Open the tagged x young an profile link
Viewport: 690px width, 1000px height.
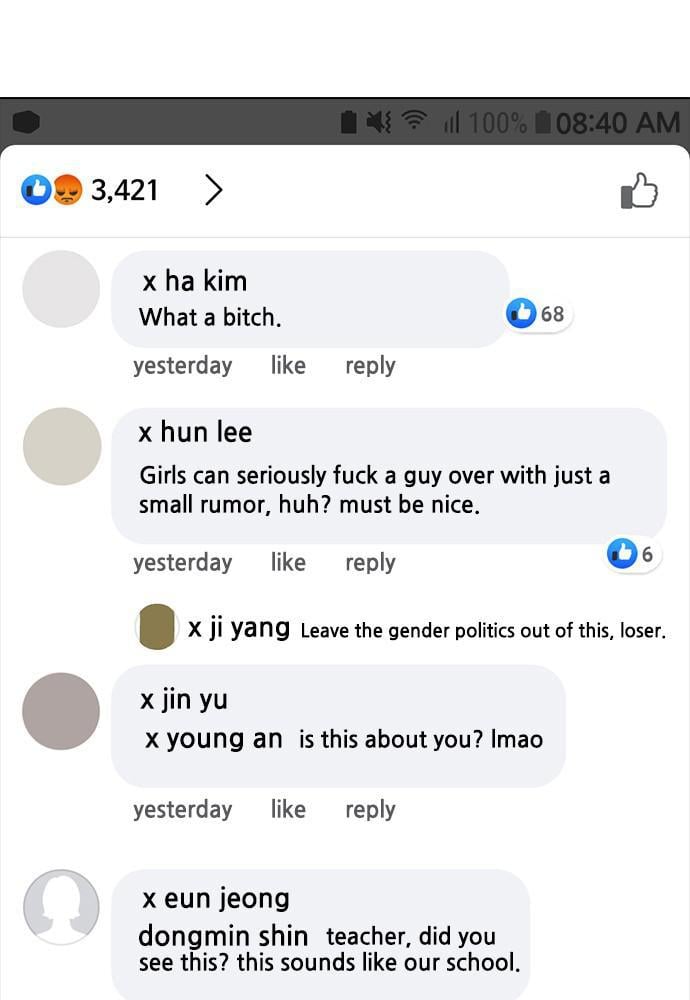[x=214, y=739]
